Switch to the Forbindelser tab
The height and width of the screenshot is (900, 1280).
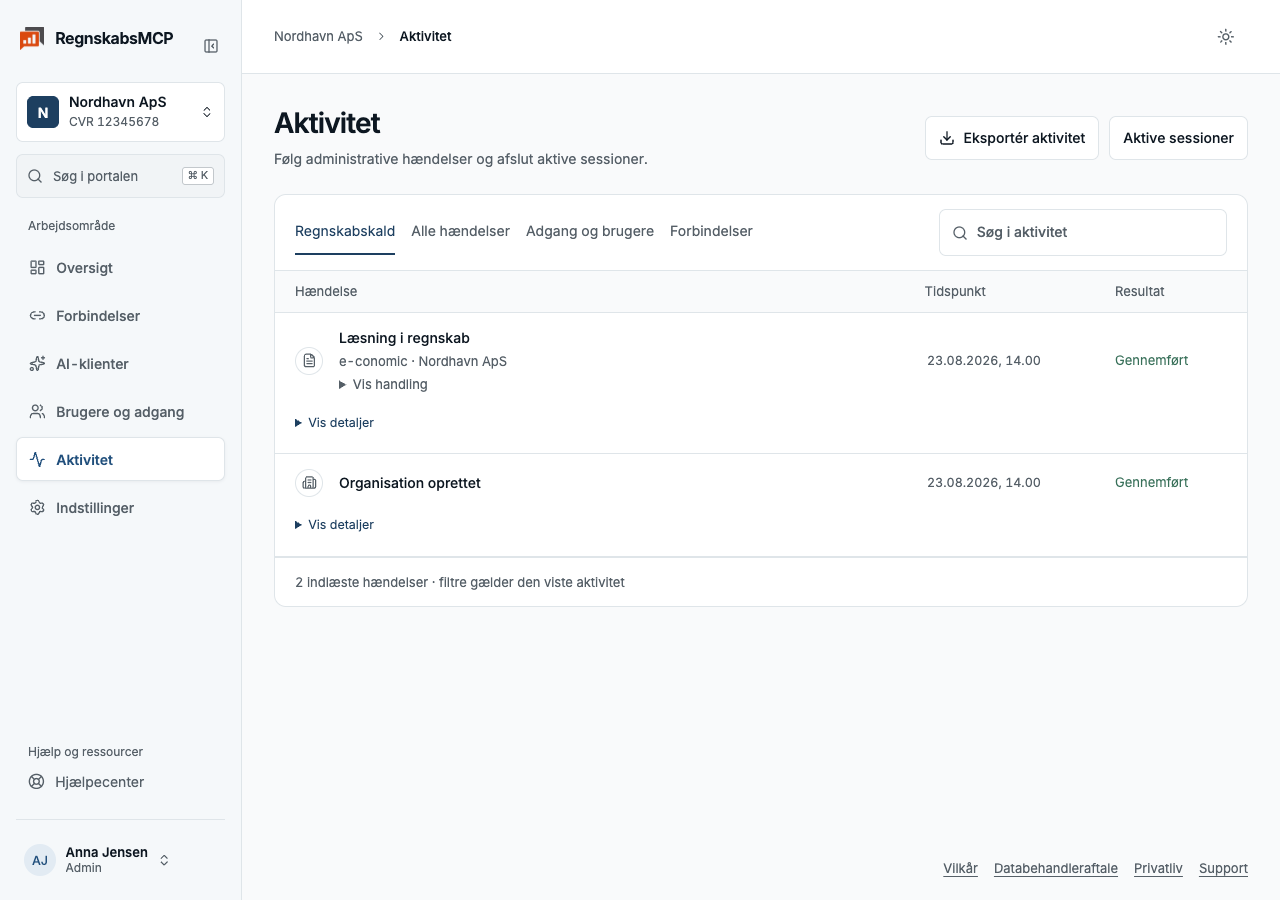pyautogui.click(x=711, y=231)
